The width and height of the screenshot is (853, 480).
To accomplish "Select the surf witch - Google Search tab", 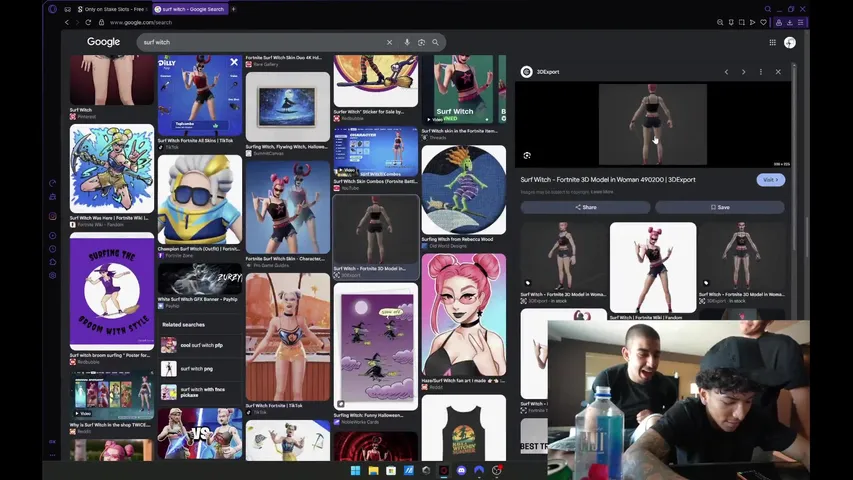I will tap(189, 9).
